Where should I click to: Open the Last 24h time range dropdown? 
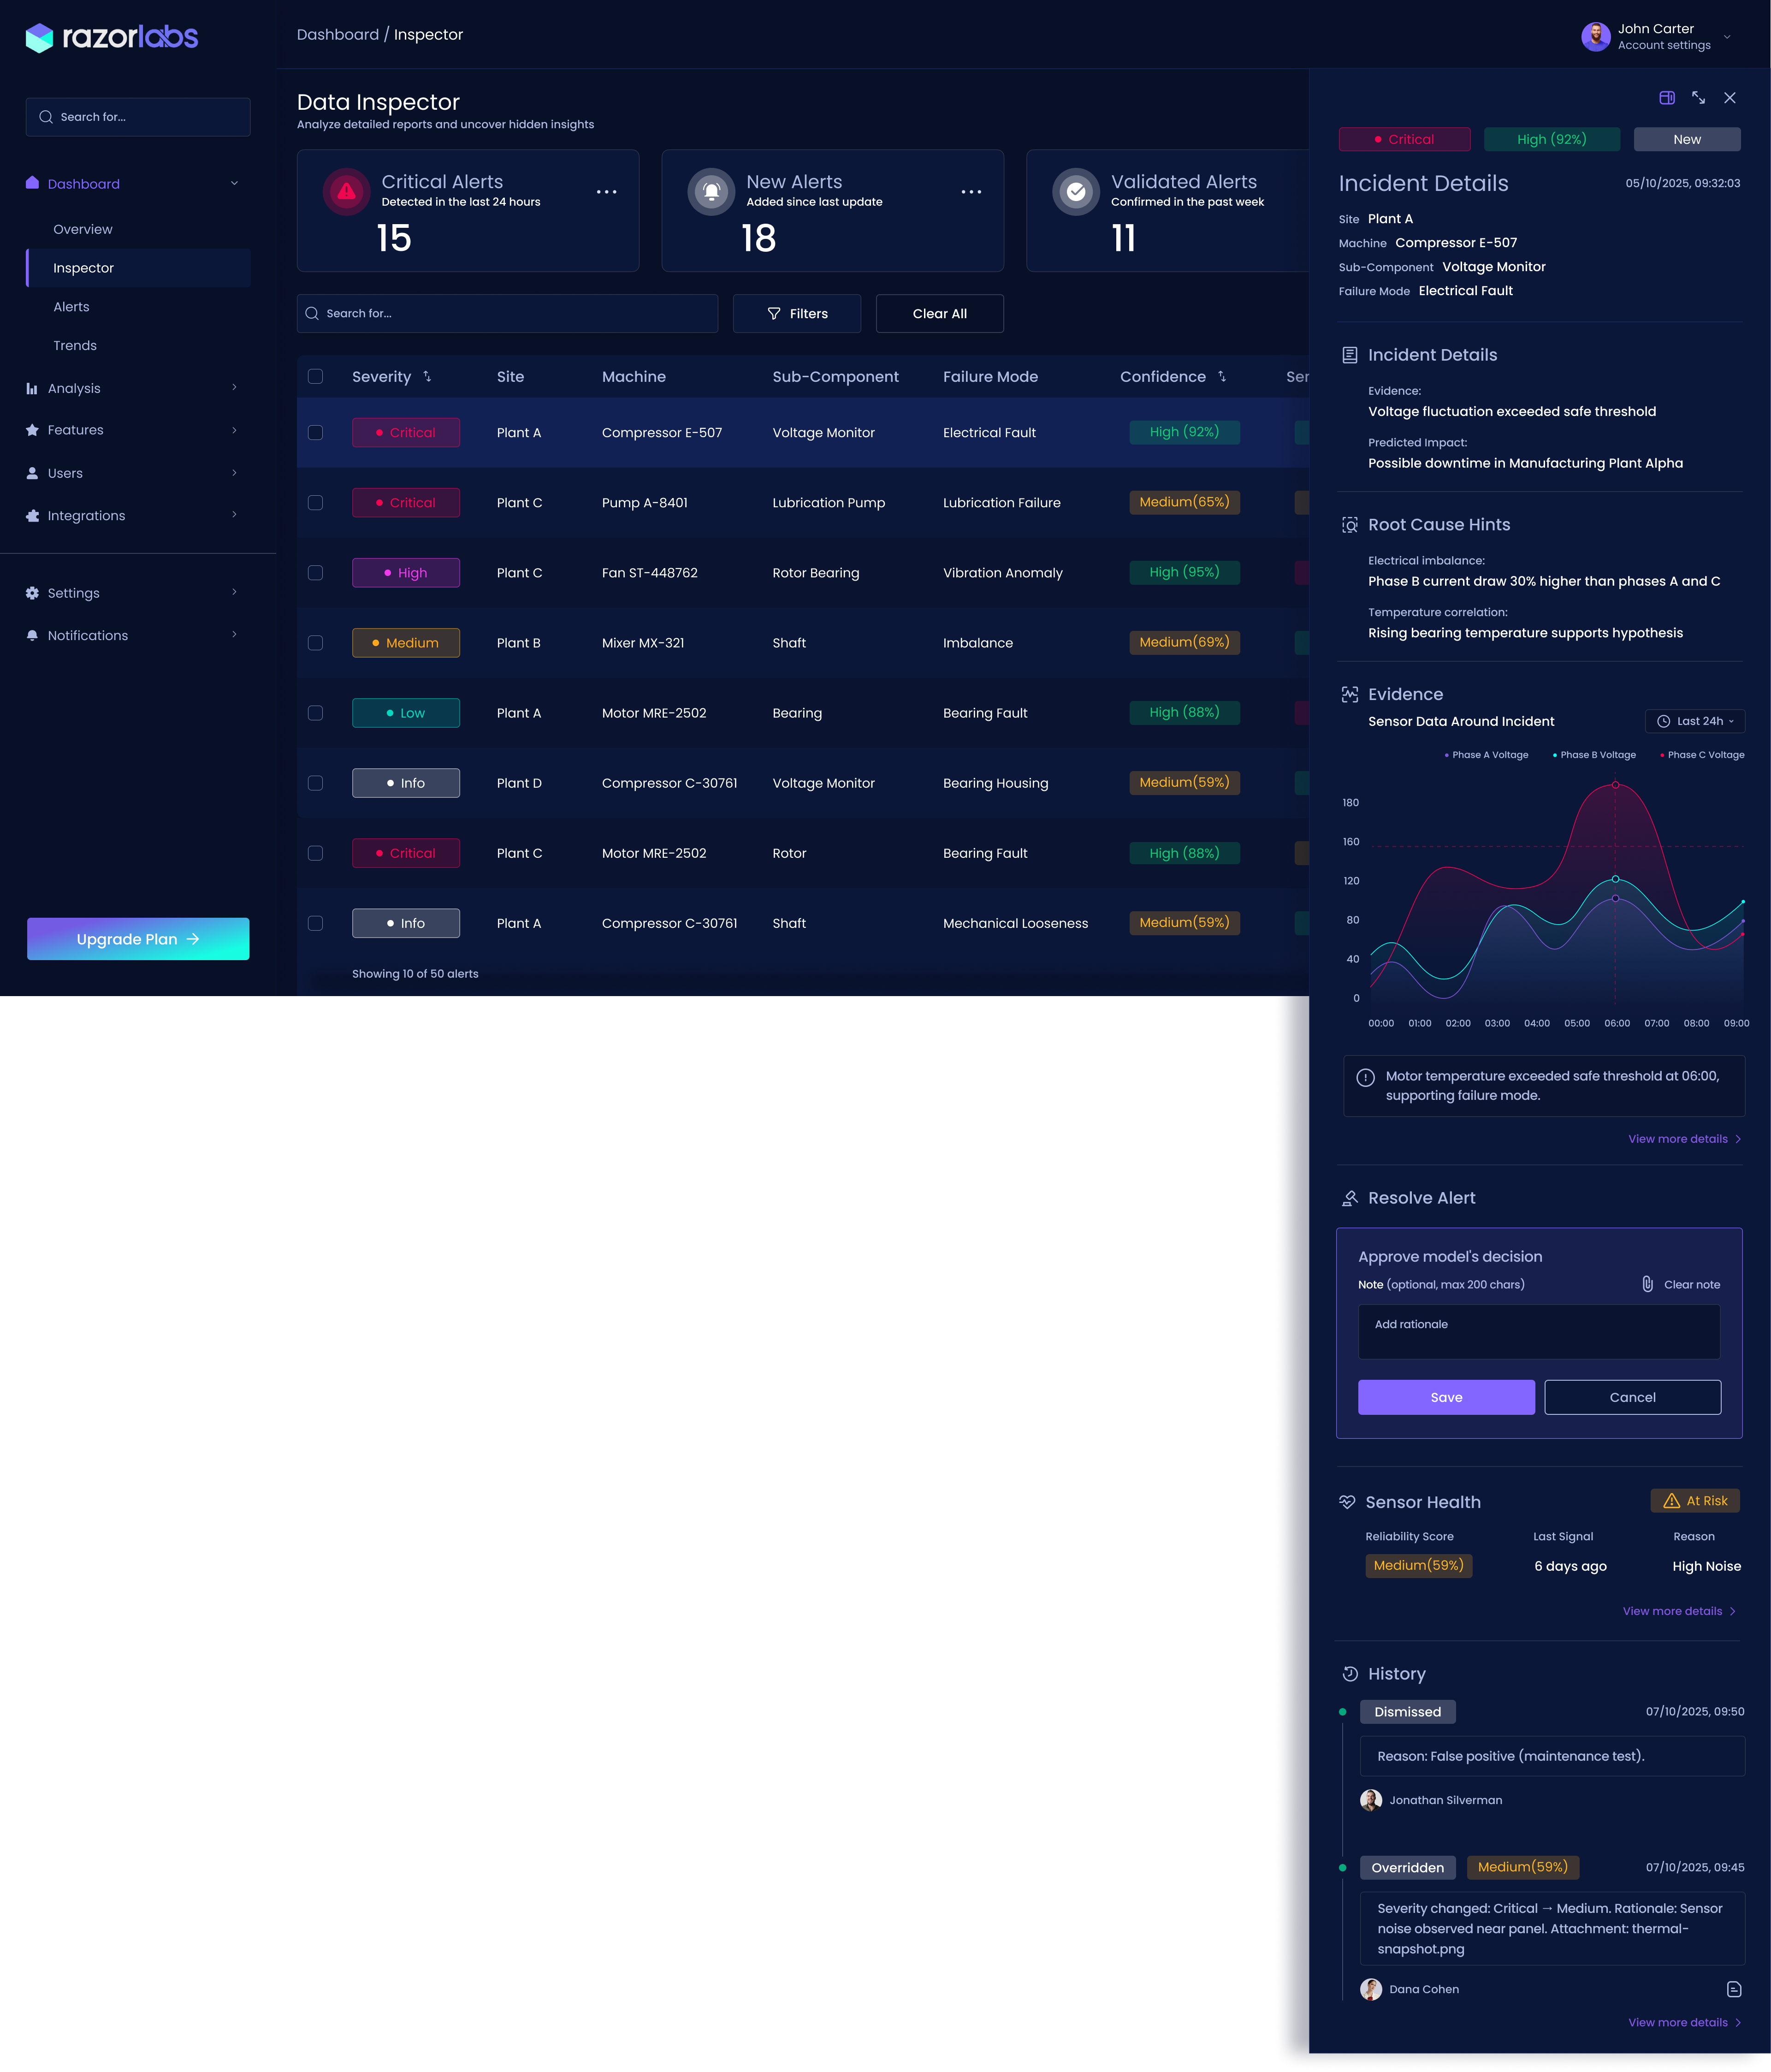coord(1695,721)
